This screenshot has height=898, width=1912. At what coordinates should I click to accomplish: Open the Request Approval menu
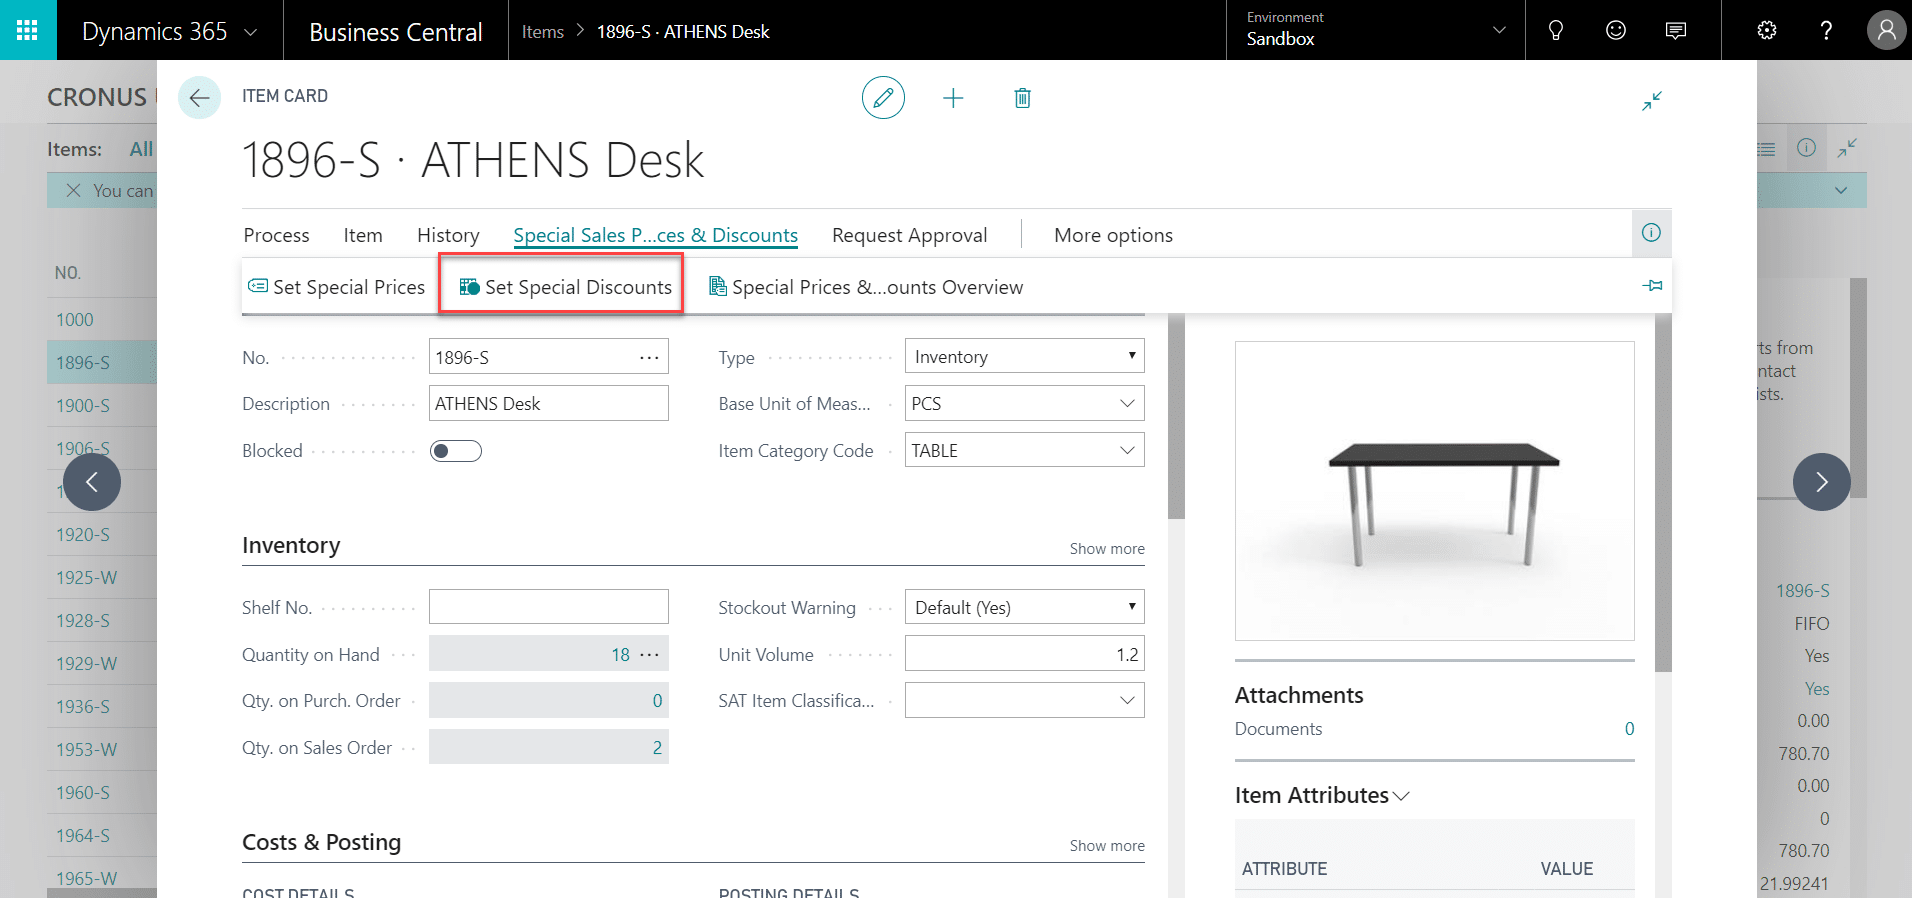pos(909,235)
